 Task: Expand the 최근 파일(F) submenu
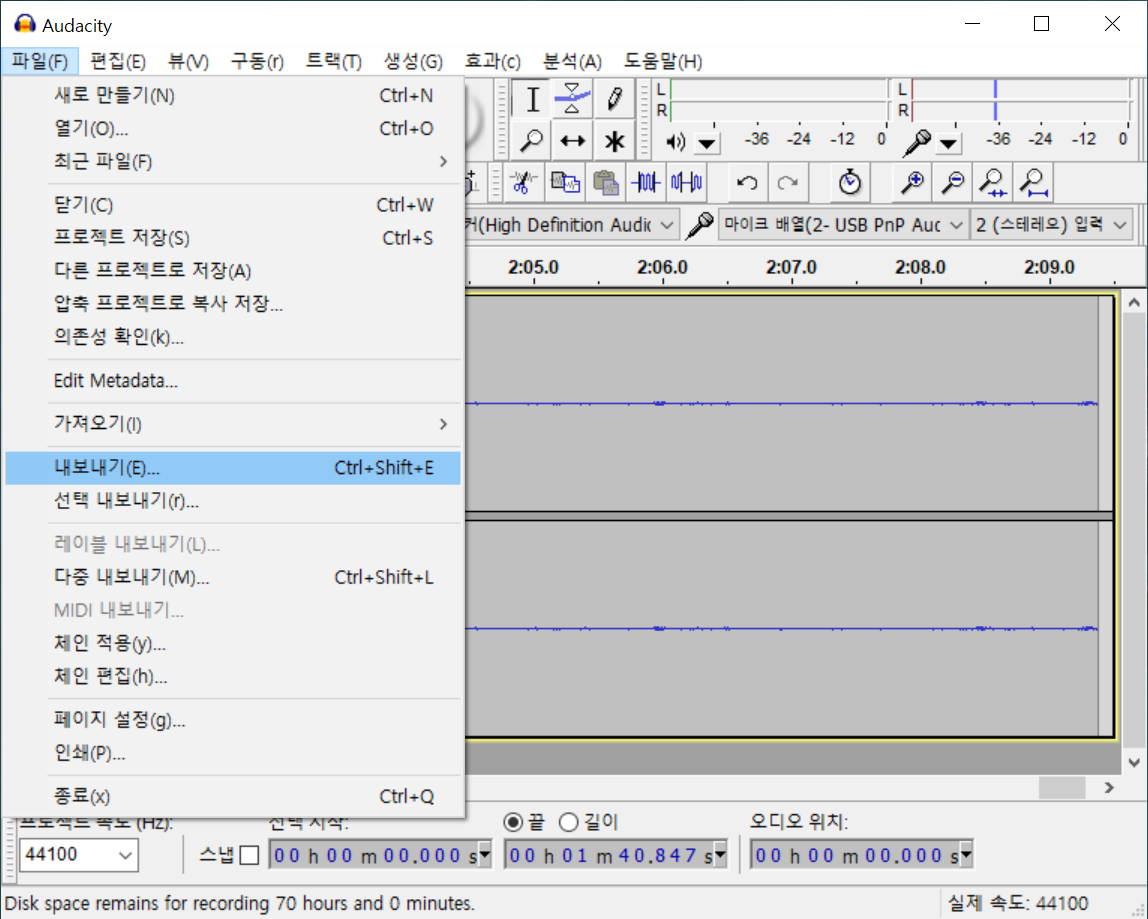click(233, 161)
